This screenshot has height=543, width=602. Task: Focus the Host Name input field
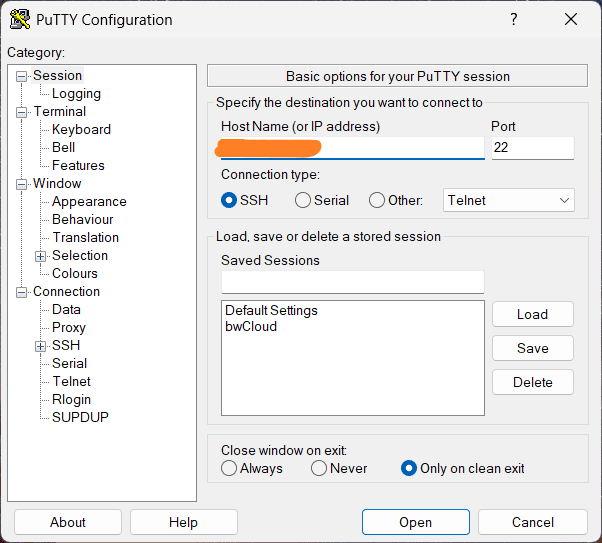(352, 148)
